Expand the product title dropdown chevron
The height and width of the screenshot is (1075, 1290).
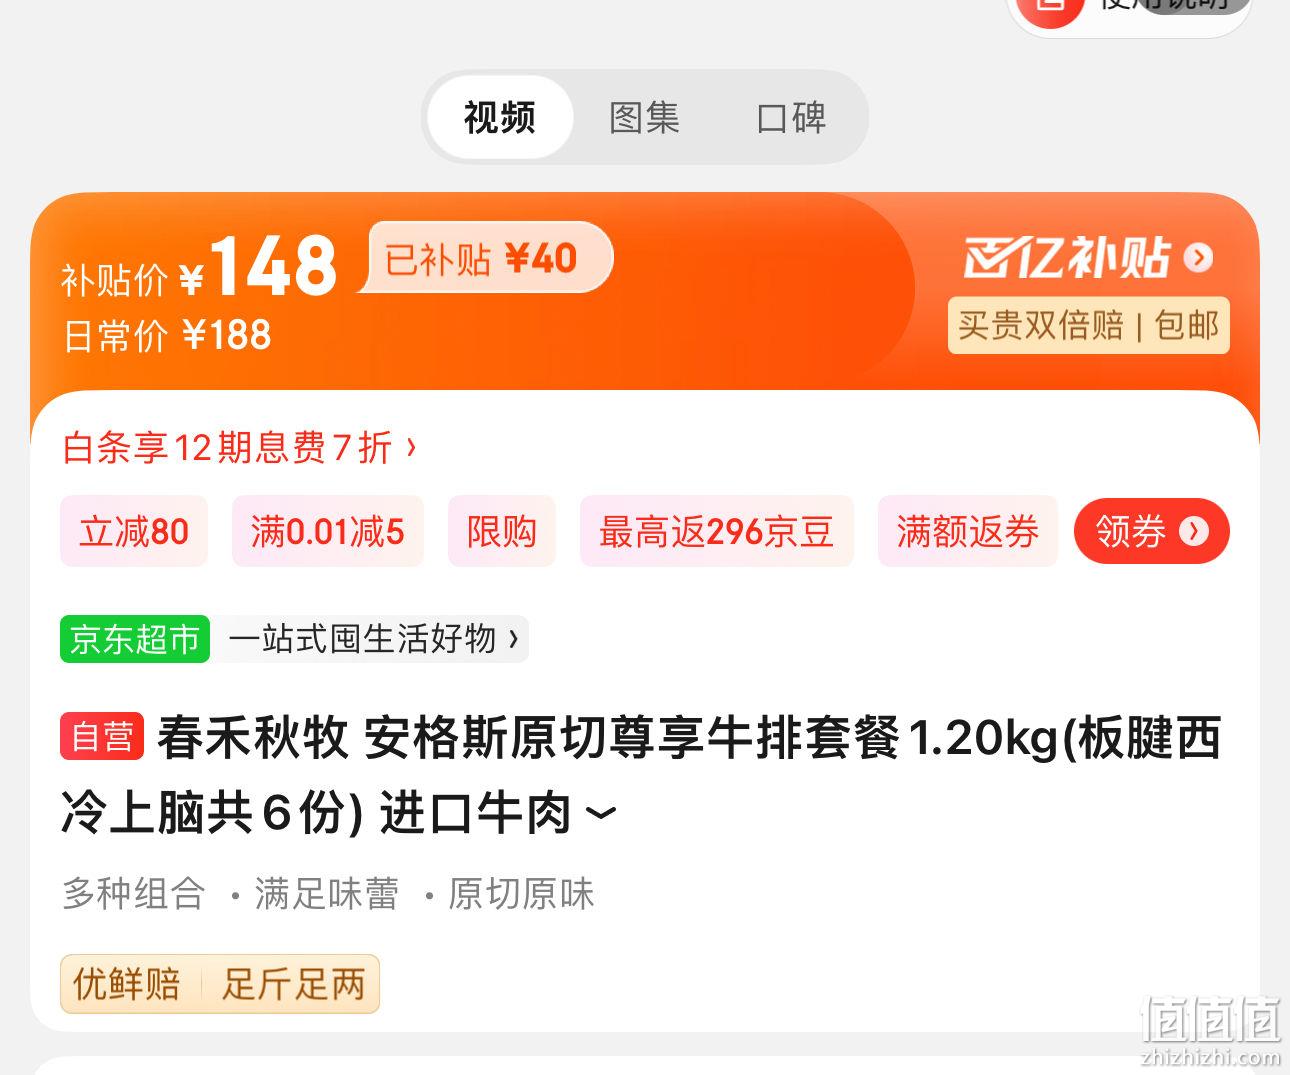click(600, 814)
